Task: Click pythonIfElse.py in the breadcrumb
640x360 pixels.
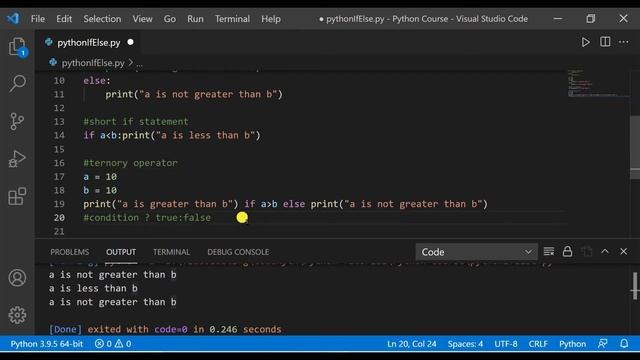Action: click(93, 63)
